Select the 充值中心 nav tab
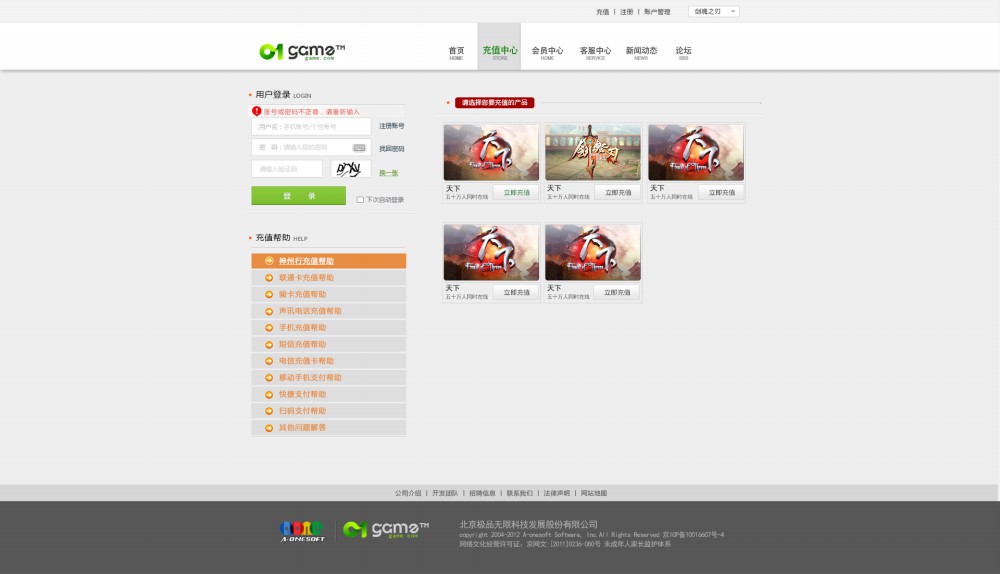 tap(499, 47)
